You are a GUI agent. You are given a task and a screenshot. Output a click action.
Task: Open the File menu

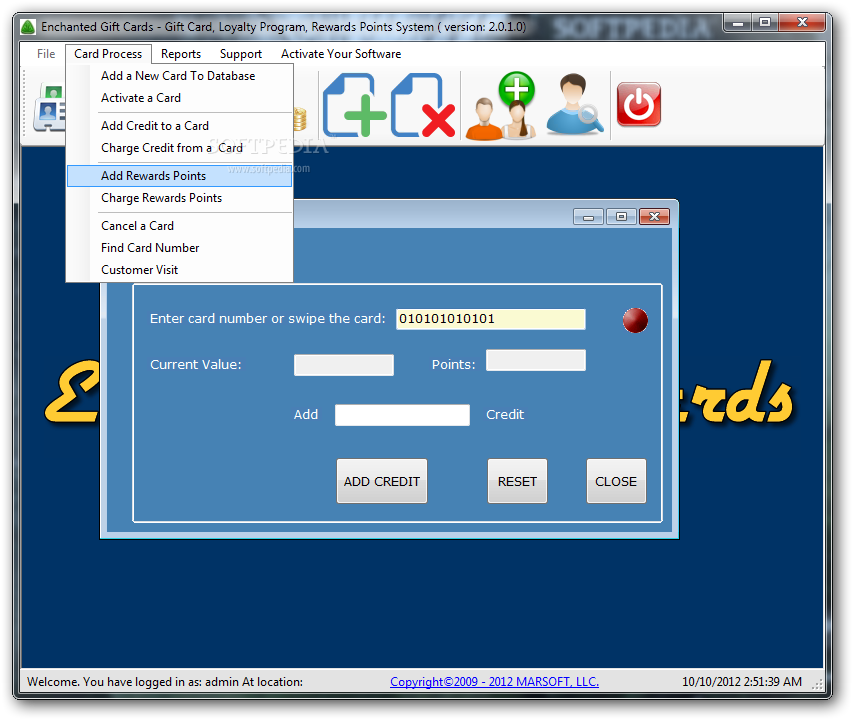pyautogui.click(x=46, y=54)
